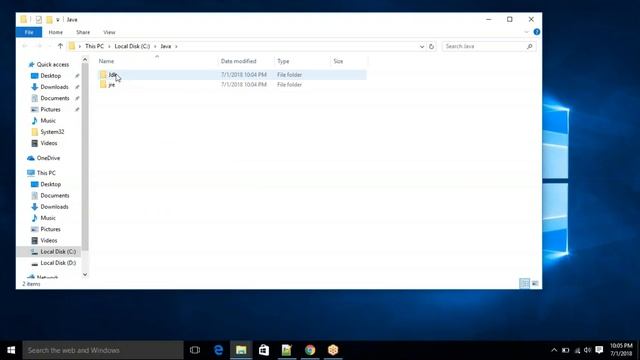
Task: Open File Explorer help
Action: (536, 32)
